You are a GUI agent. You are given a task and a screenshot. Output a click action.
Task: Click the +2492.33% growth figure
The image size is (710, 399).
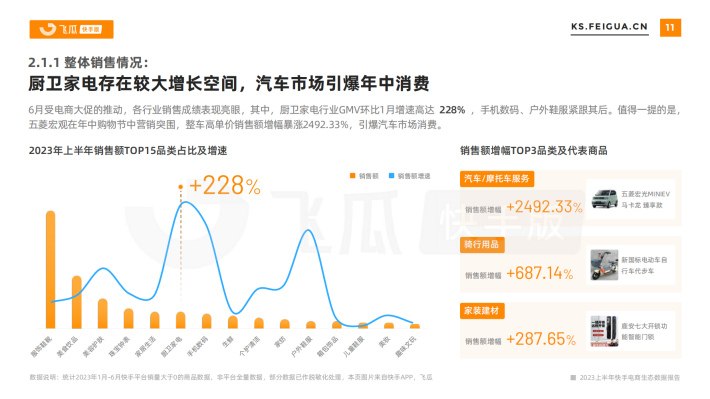pyautogui.click(x=544, y=207)
